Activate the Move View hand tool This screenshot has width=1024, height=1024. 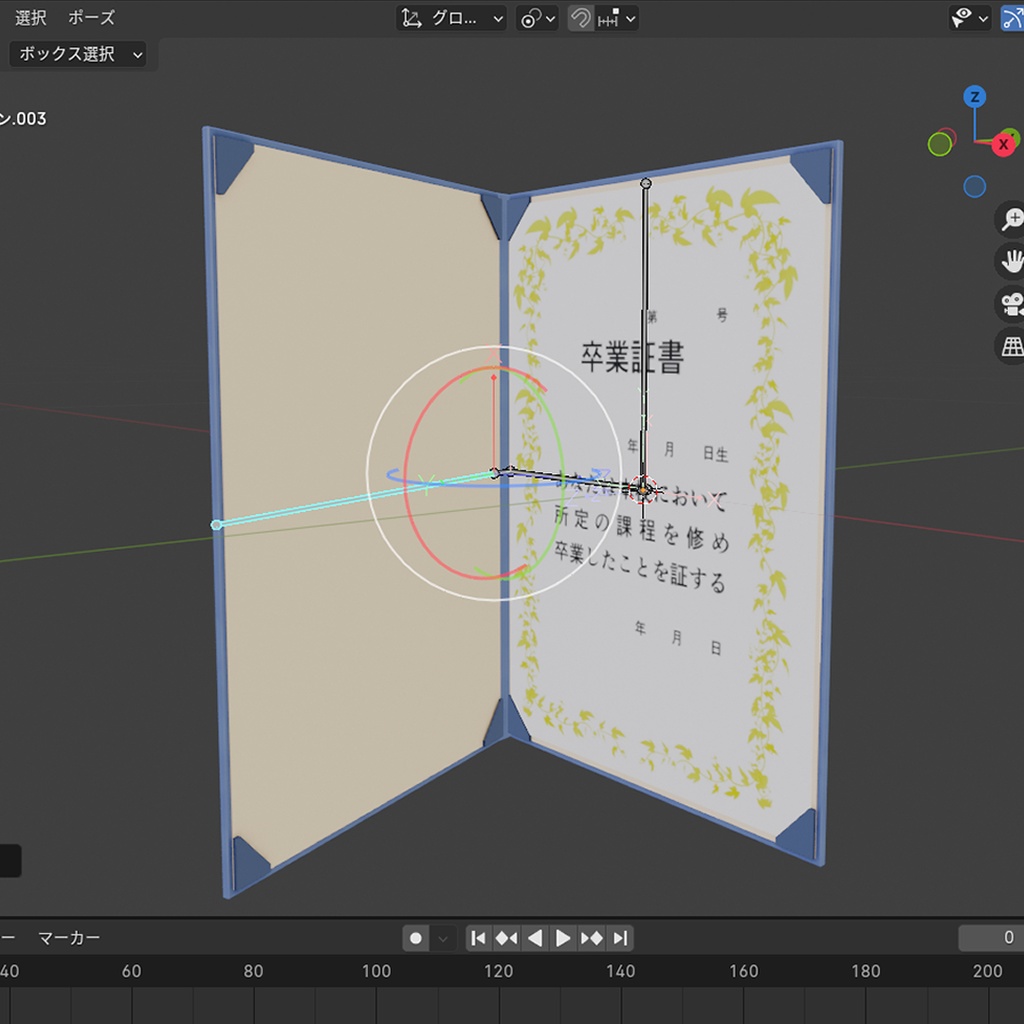[1013, 261]
